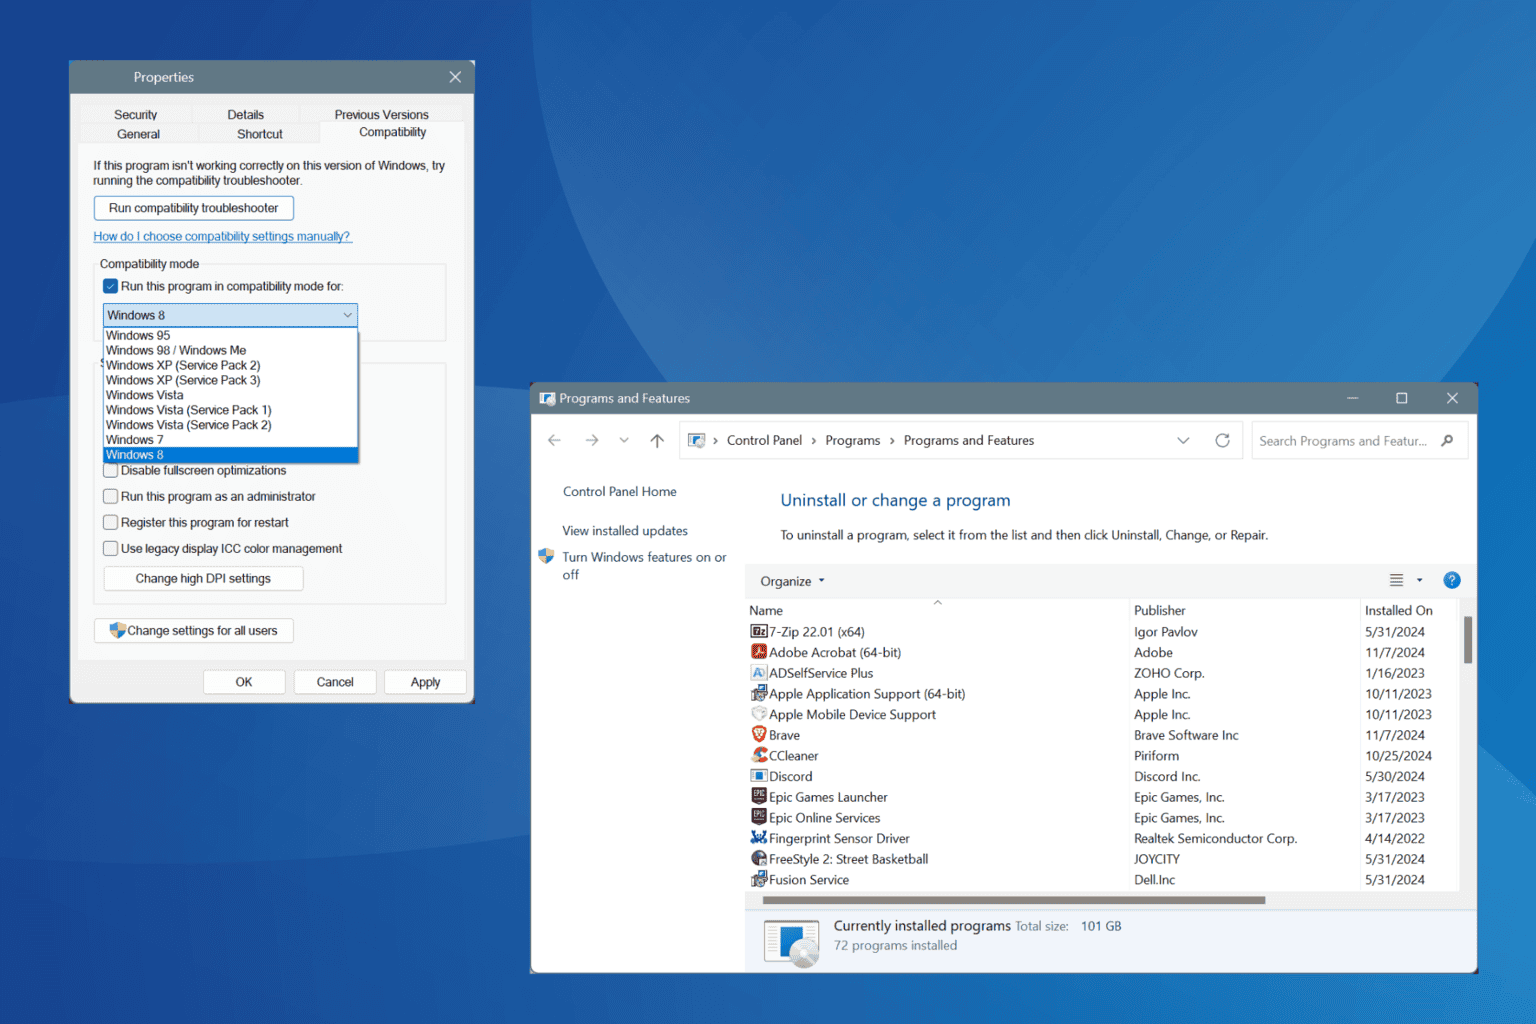Click the horizontal scrollbar under program list
This screenshot has width=1536, height=1024.
(1013, 900)
